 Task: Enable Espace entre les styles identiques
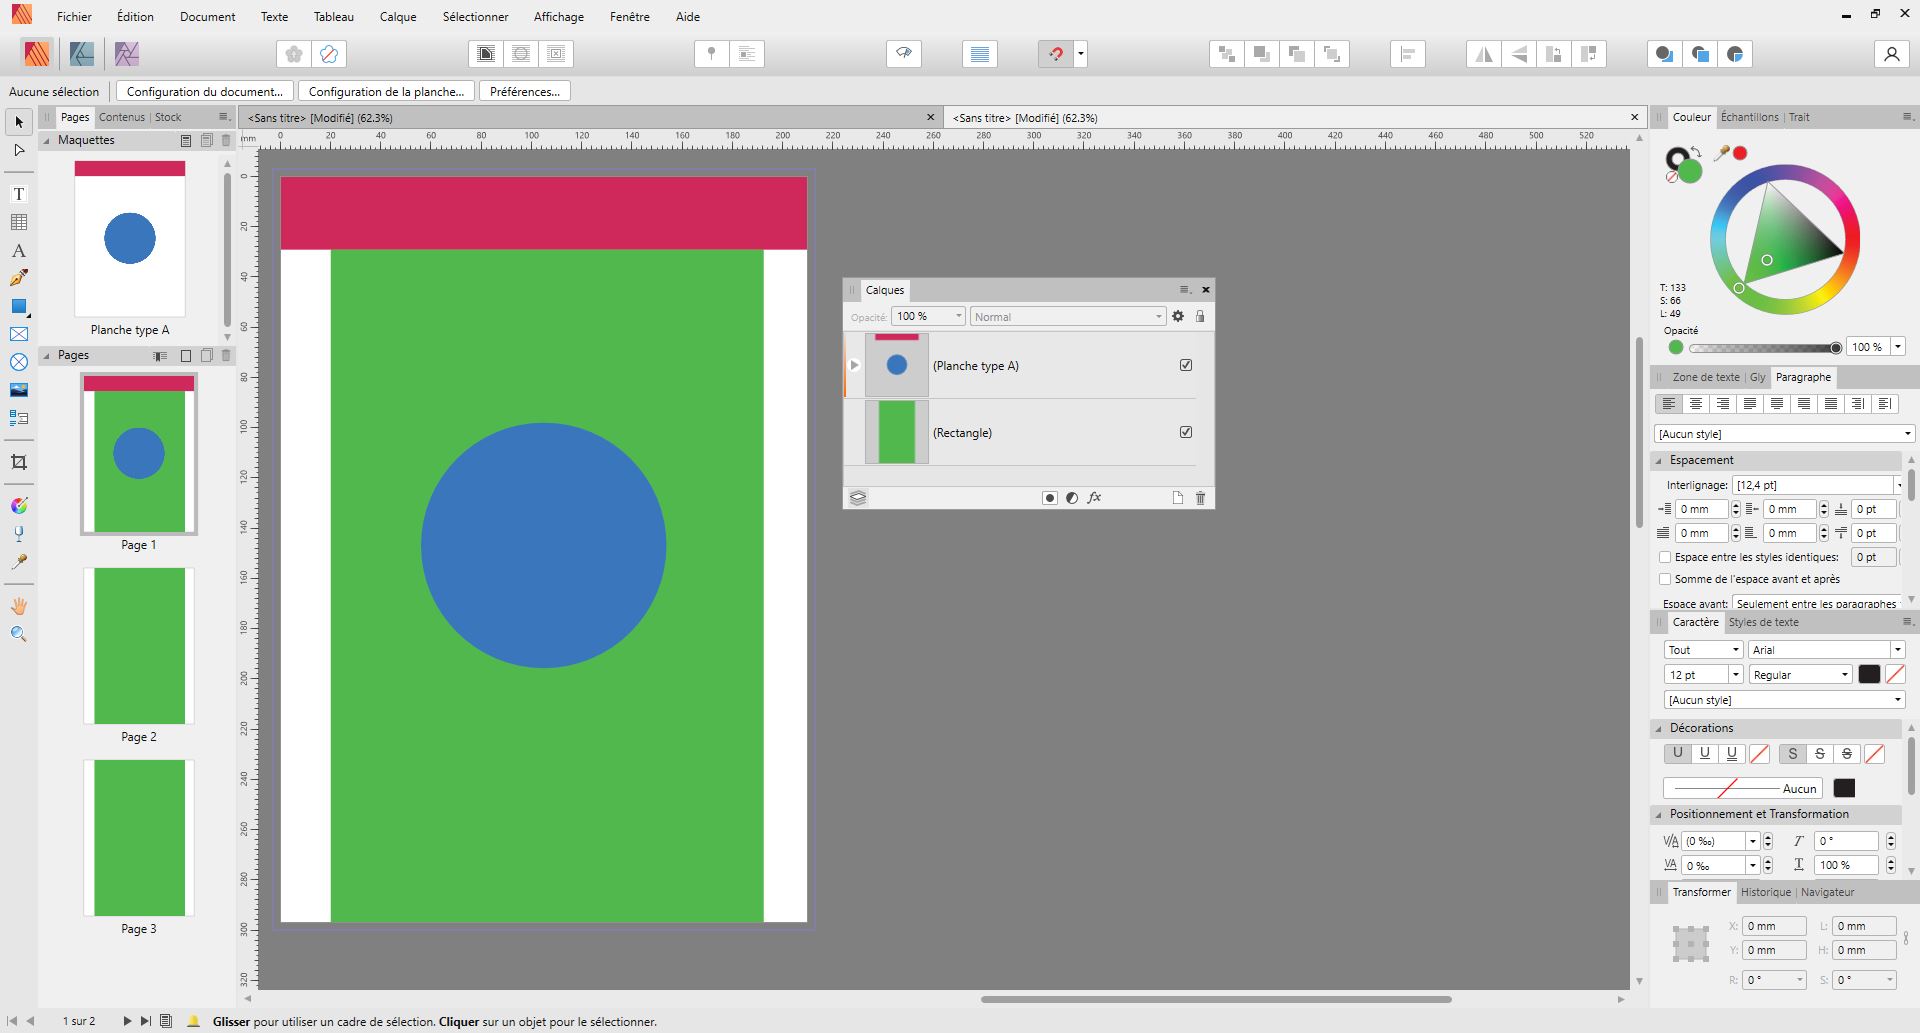[1665, 557]
